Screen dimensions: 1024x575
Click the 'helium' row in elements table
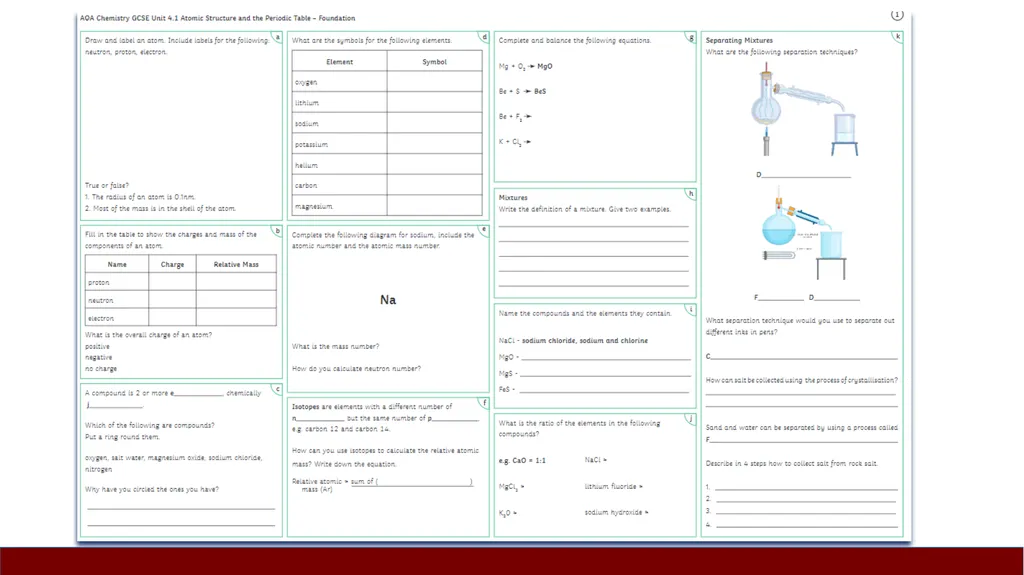tap(387, 165)
